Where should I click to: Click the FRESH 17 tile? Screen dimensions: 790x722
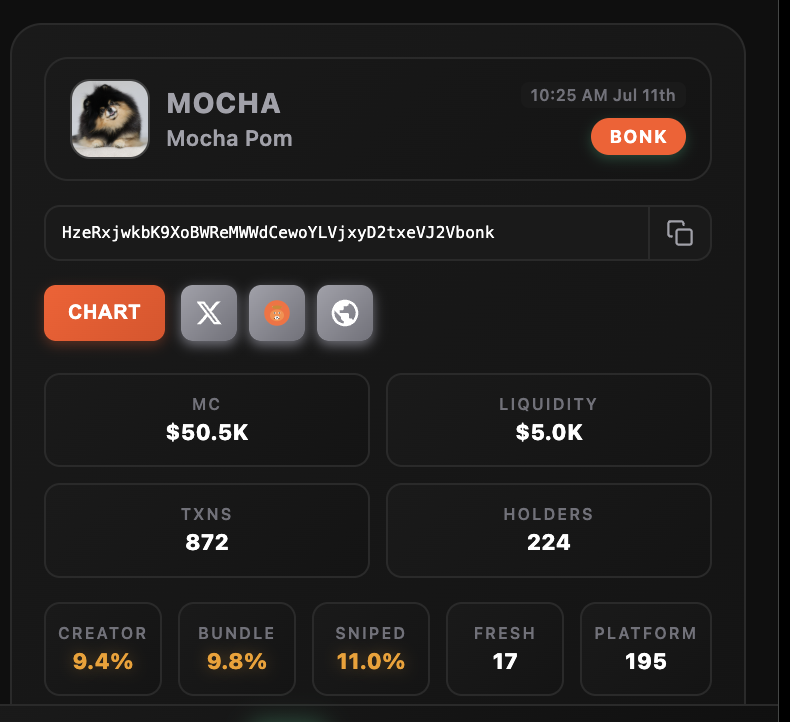tap(505, 649)
